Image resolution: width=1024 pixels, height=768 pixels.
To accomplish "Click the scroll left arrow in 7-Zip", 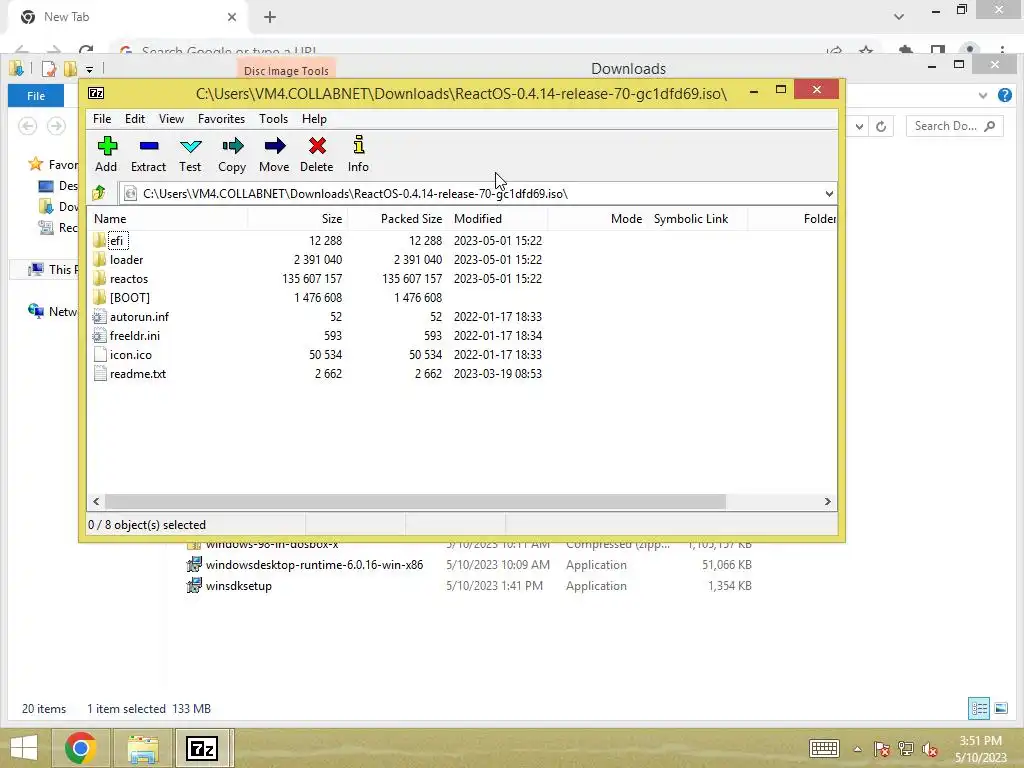I will coord(96,502).
